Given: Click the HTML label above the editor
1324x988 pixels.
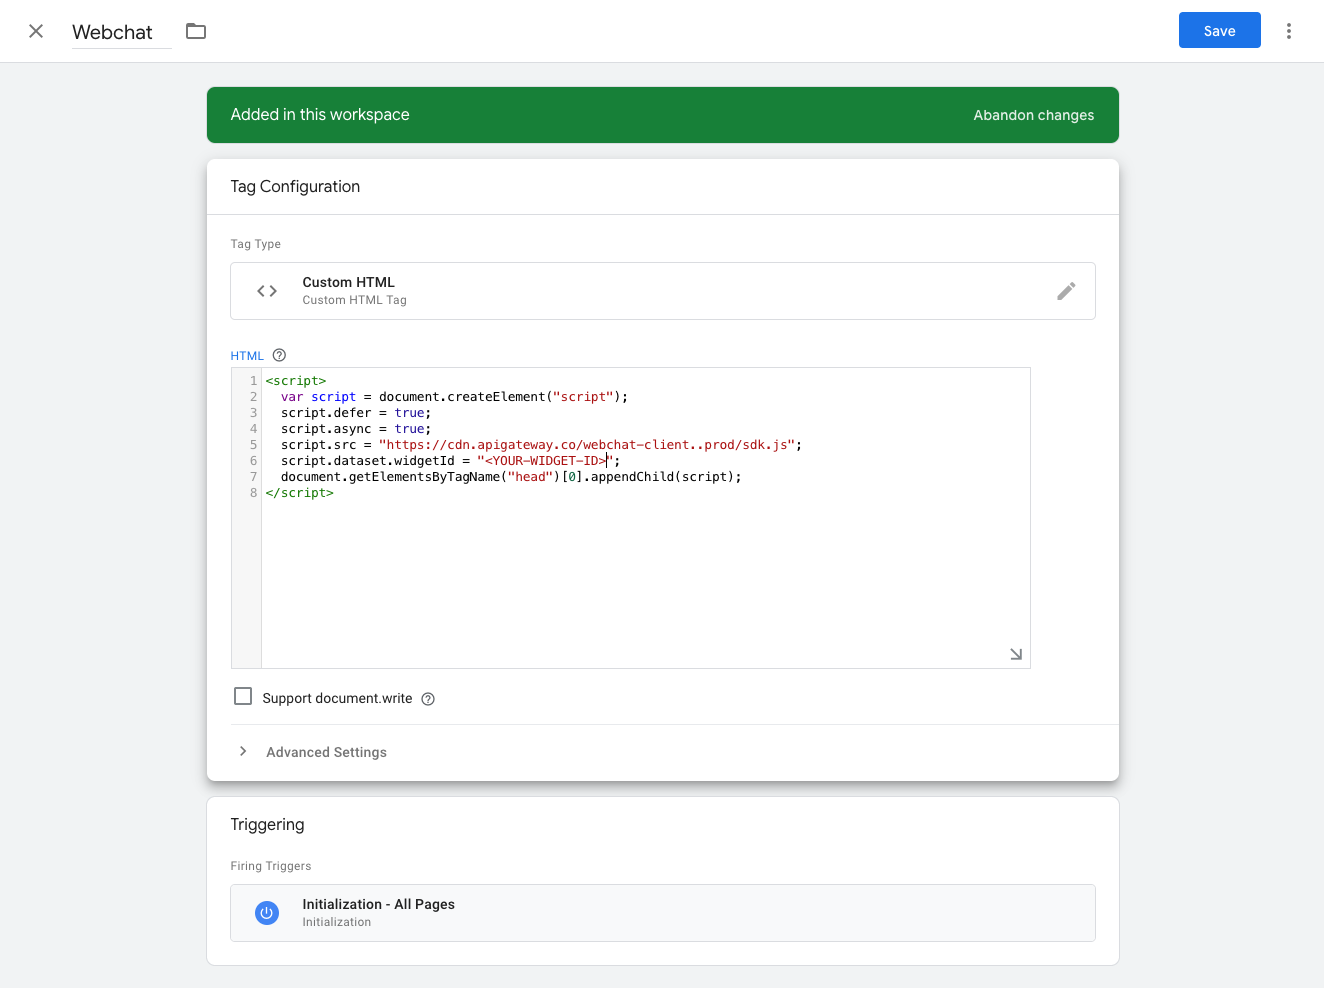Looking at the screenshot, I should [246, 355].
